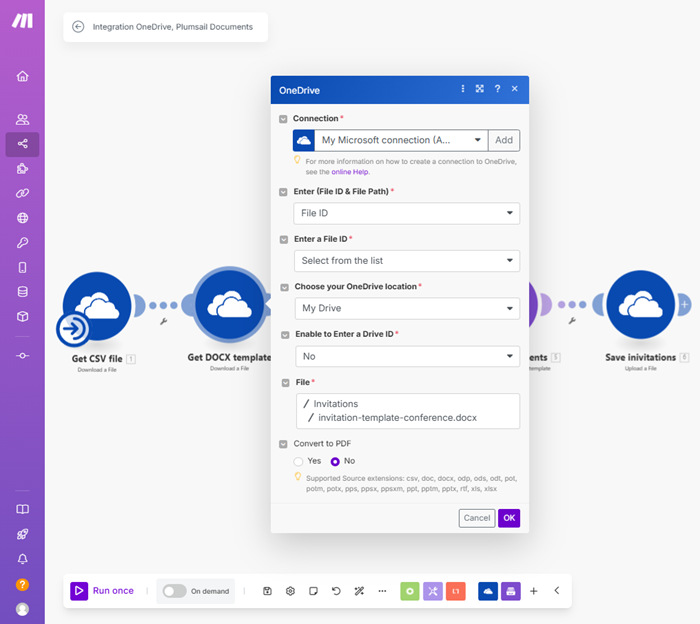The height and width of the screenshot is (624, 700).
Task: Click the auto-align magic wand icon
Action: 359,591
